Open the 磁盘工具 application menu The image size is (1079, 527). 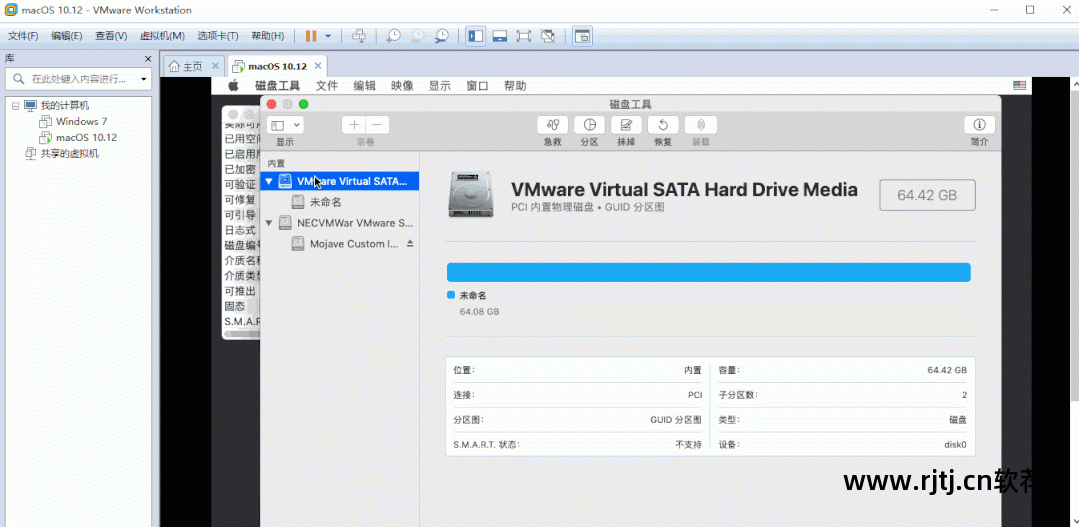tap(277, 85)
